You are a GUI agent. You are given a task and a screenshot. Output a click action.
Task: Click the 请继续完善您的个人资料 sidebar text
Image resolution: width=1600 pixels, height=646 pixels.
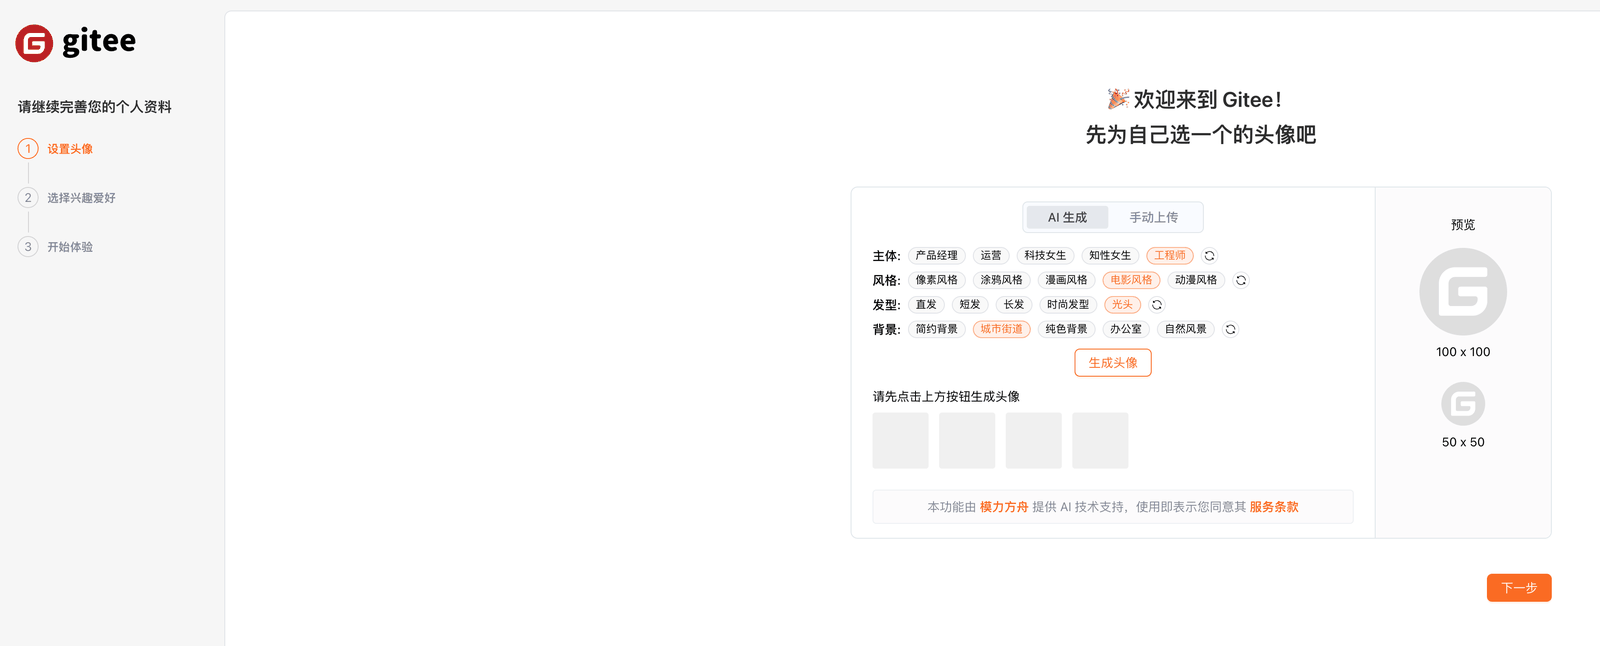click(x=95, y=107)
